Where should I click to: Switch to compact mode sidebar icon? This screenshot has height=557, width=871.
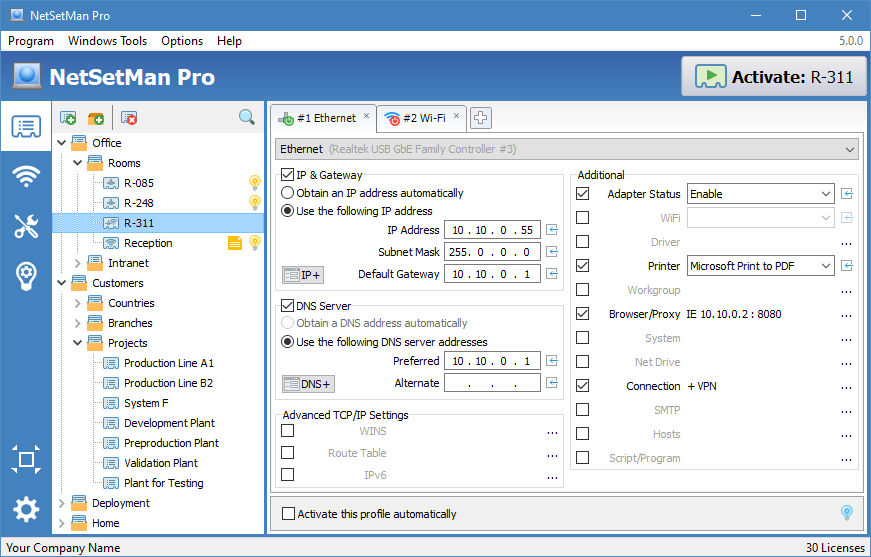(x=26, y=459)
